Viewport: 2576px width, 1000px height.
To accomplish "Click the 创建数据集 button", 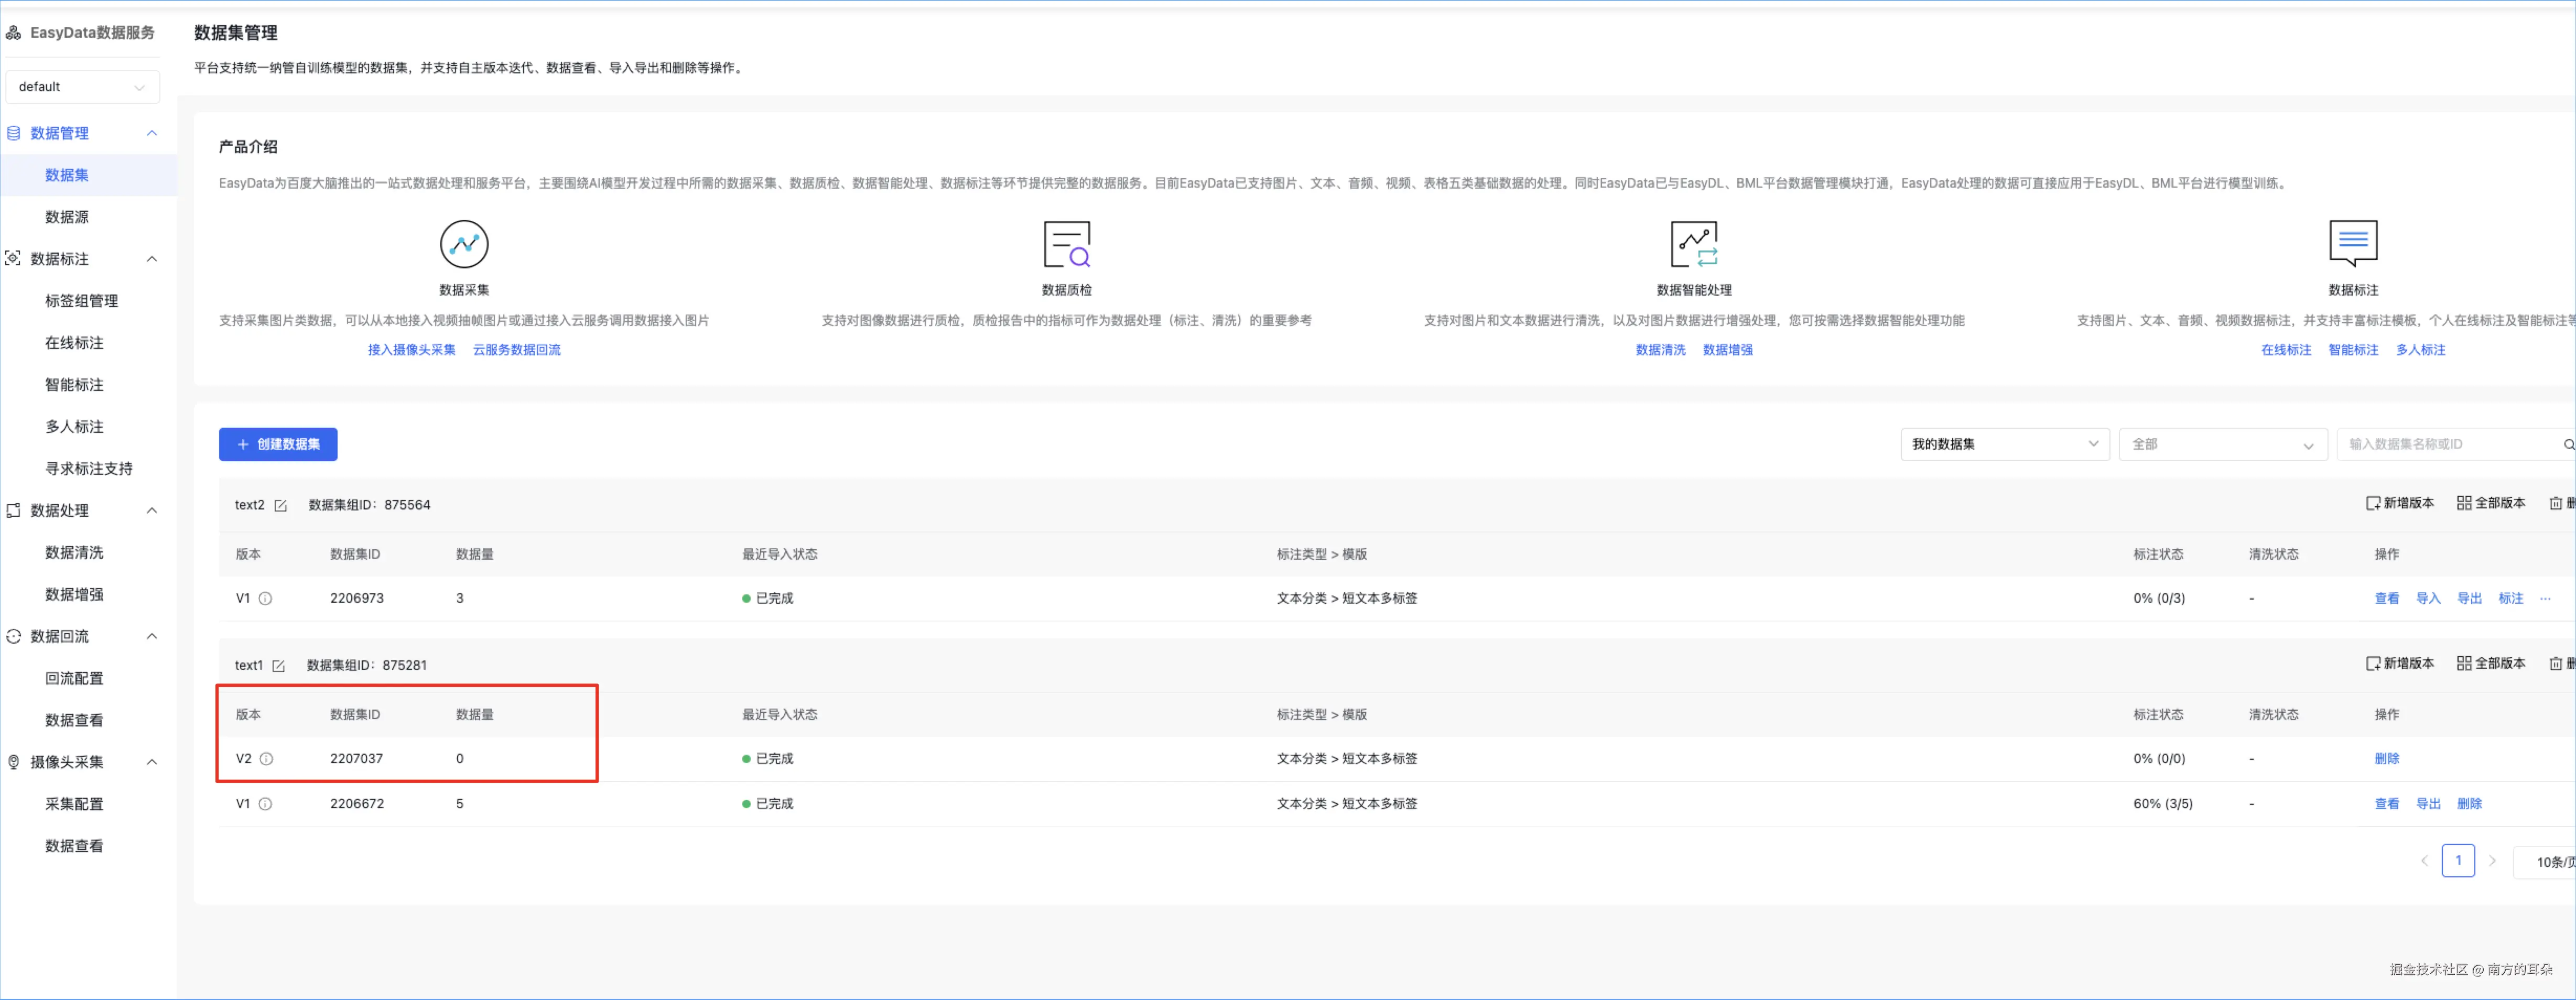I will (278, 444).
